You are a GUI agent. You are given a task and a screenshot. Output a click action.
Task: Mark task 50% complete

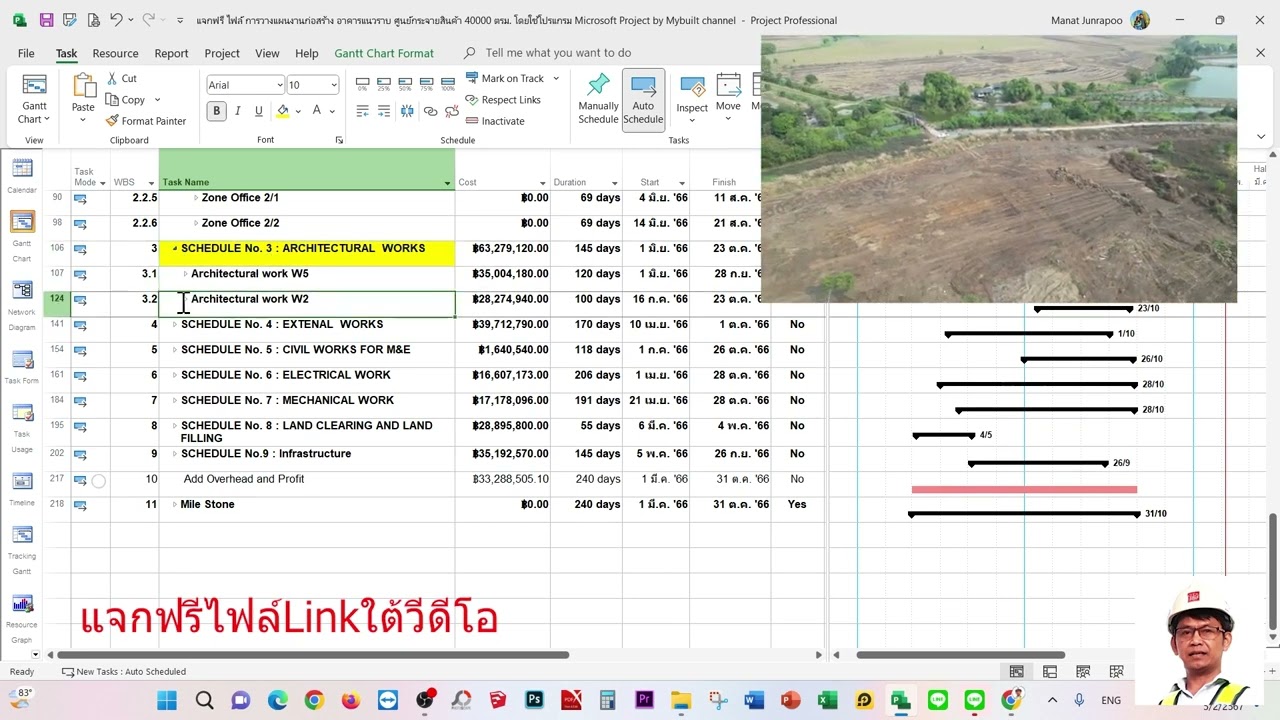pos(406,84)
